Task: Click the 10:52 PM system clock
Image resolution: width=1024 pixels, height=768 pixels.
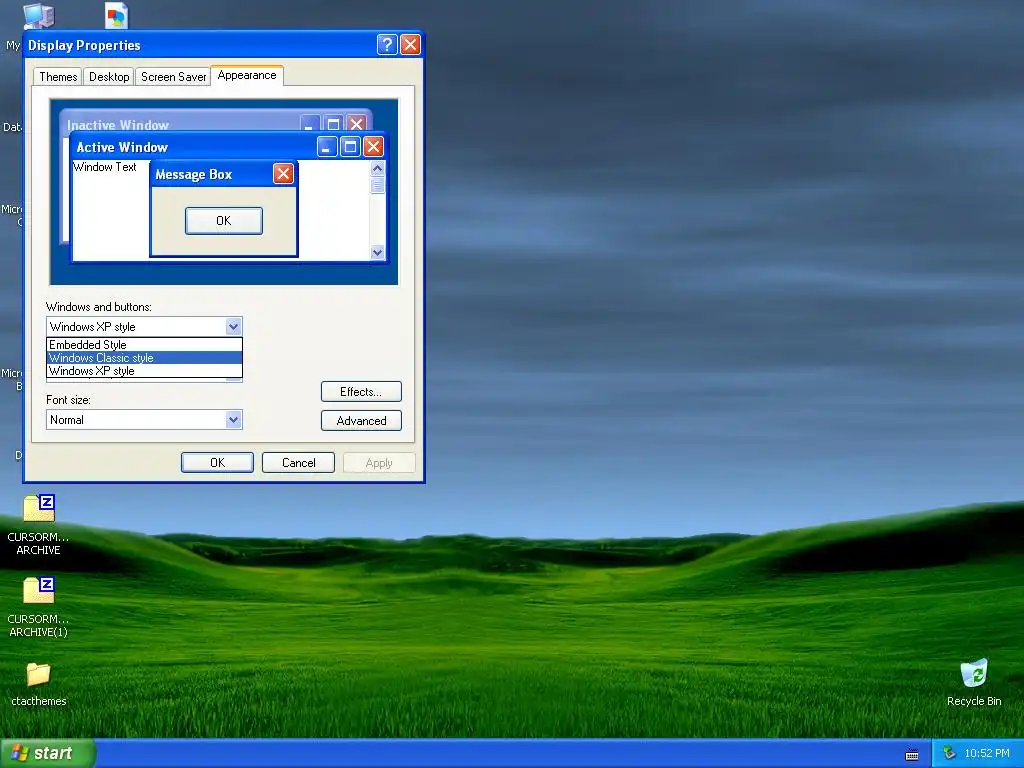Action: point(987,753)
